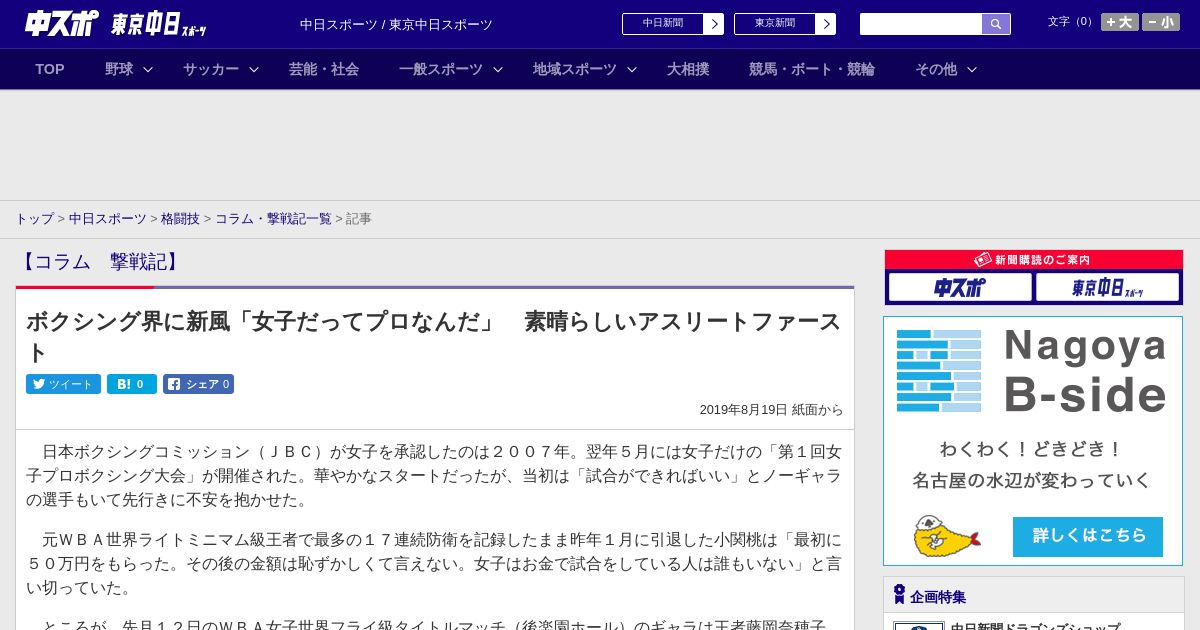This screenshot has width=1200, height=630.
Task: Click the 2019年8月19日 紙面から date text
Action: [x=771, y=410]
